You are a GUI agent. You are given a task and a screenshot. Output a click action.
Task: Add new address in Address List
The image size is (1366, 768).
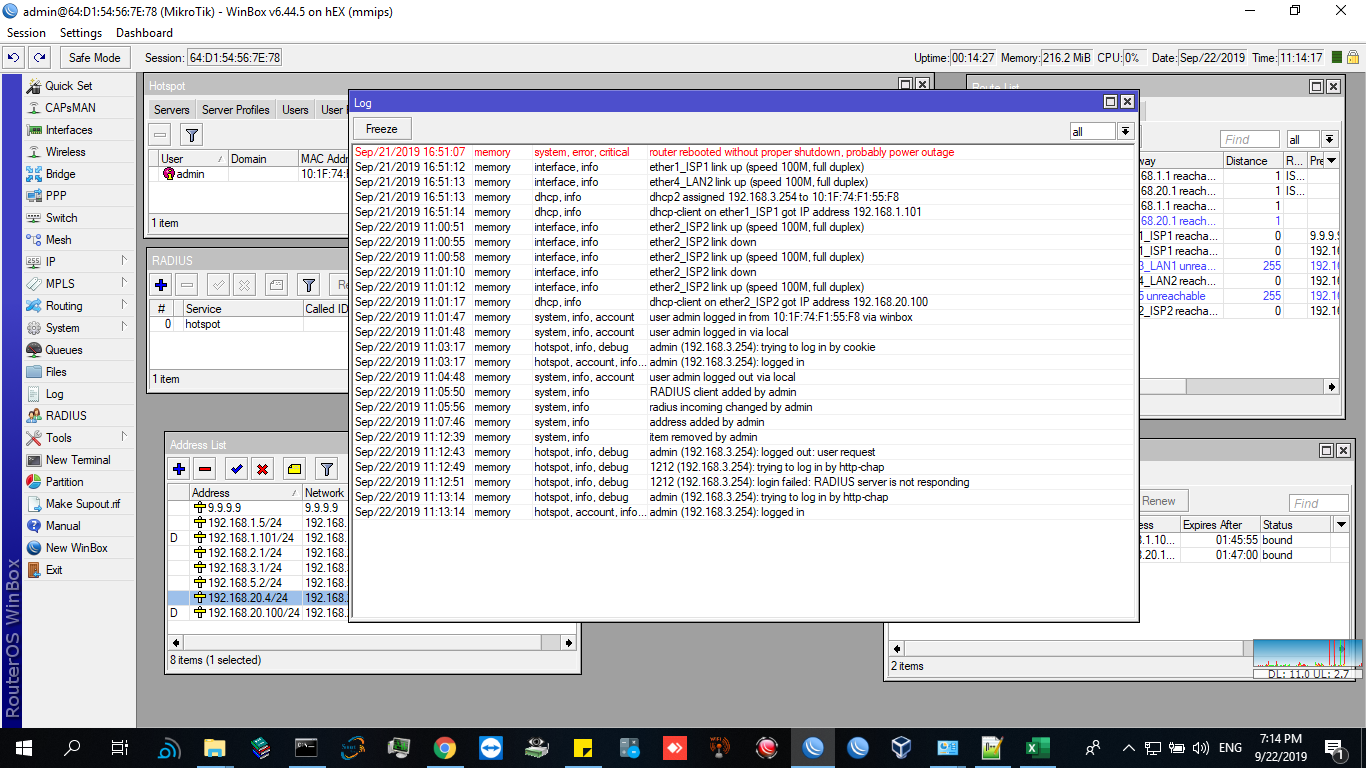pyautogui.click(x=179, y=469)
